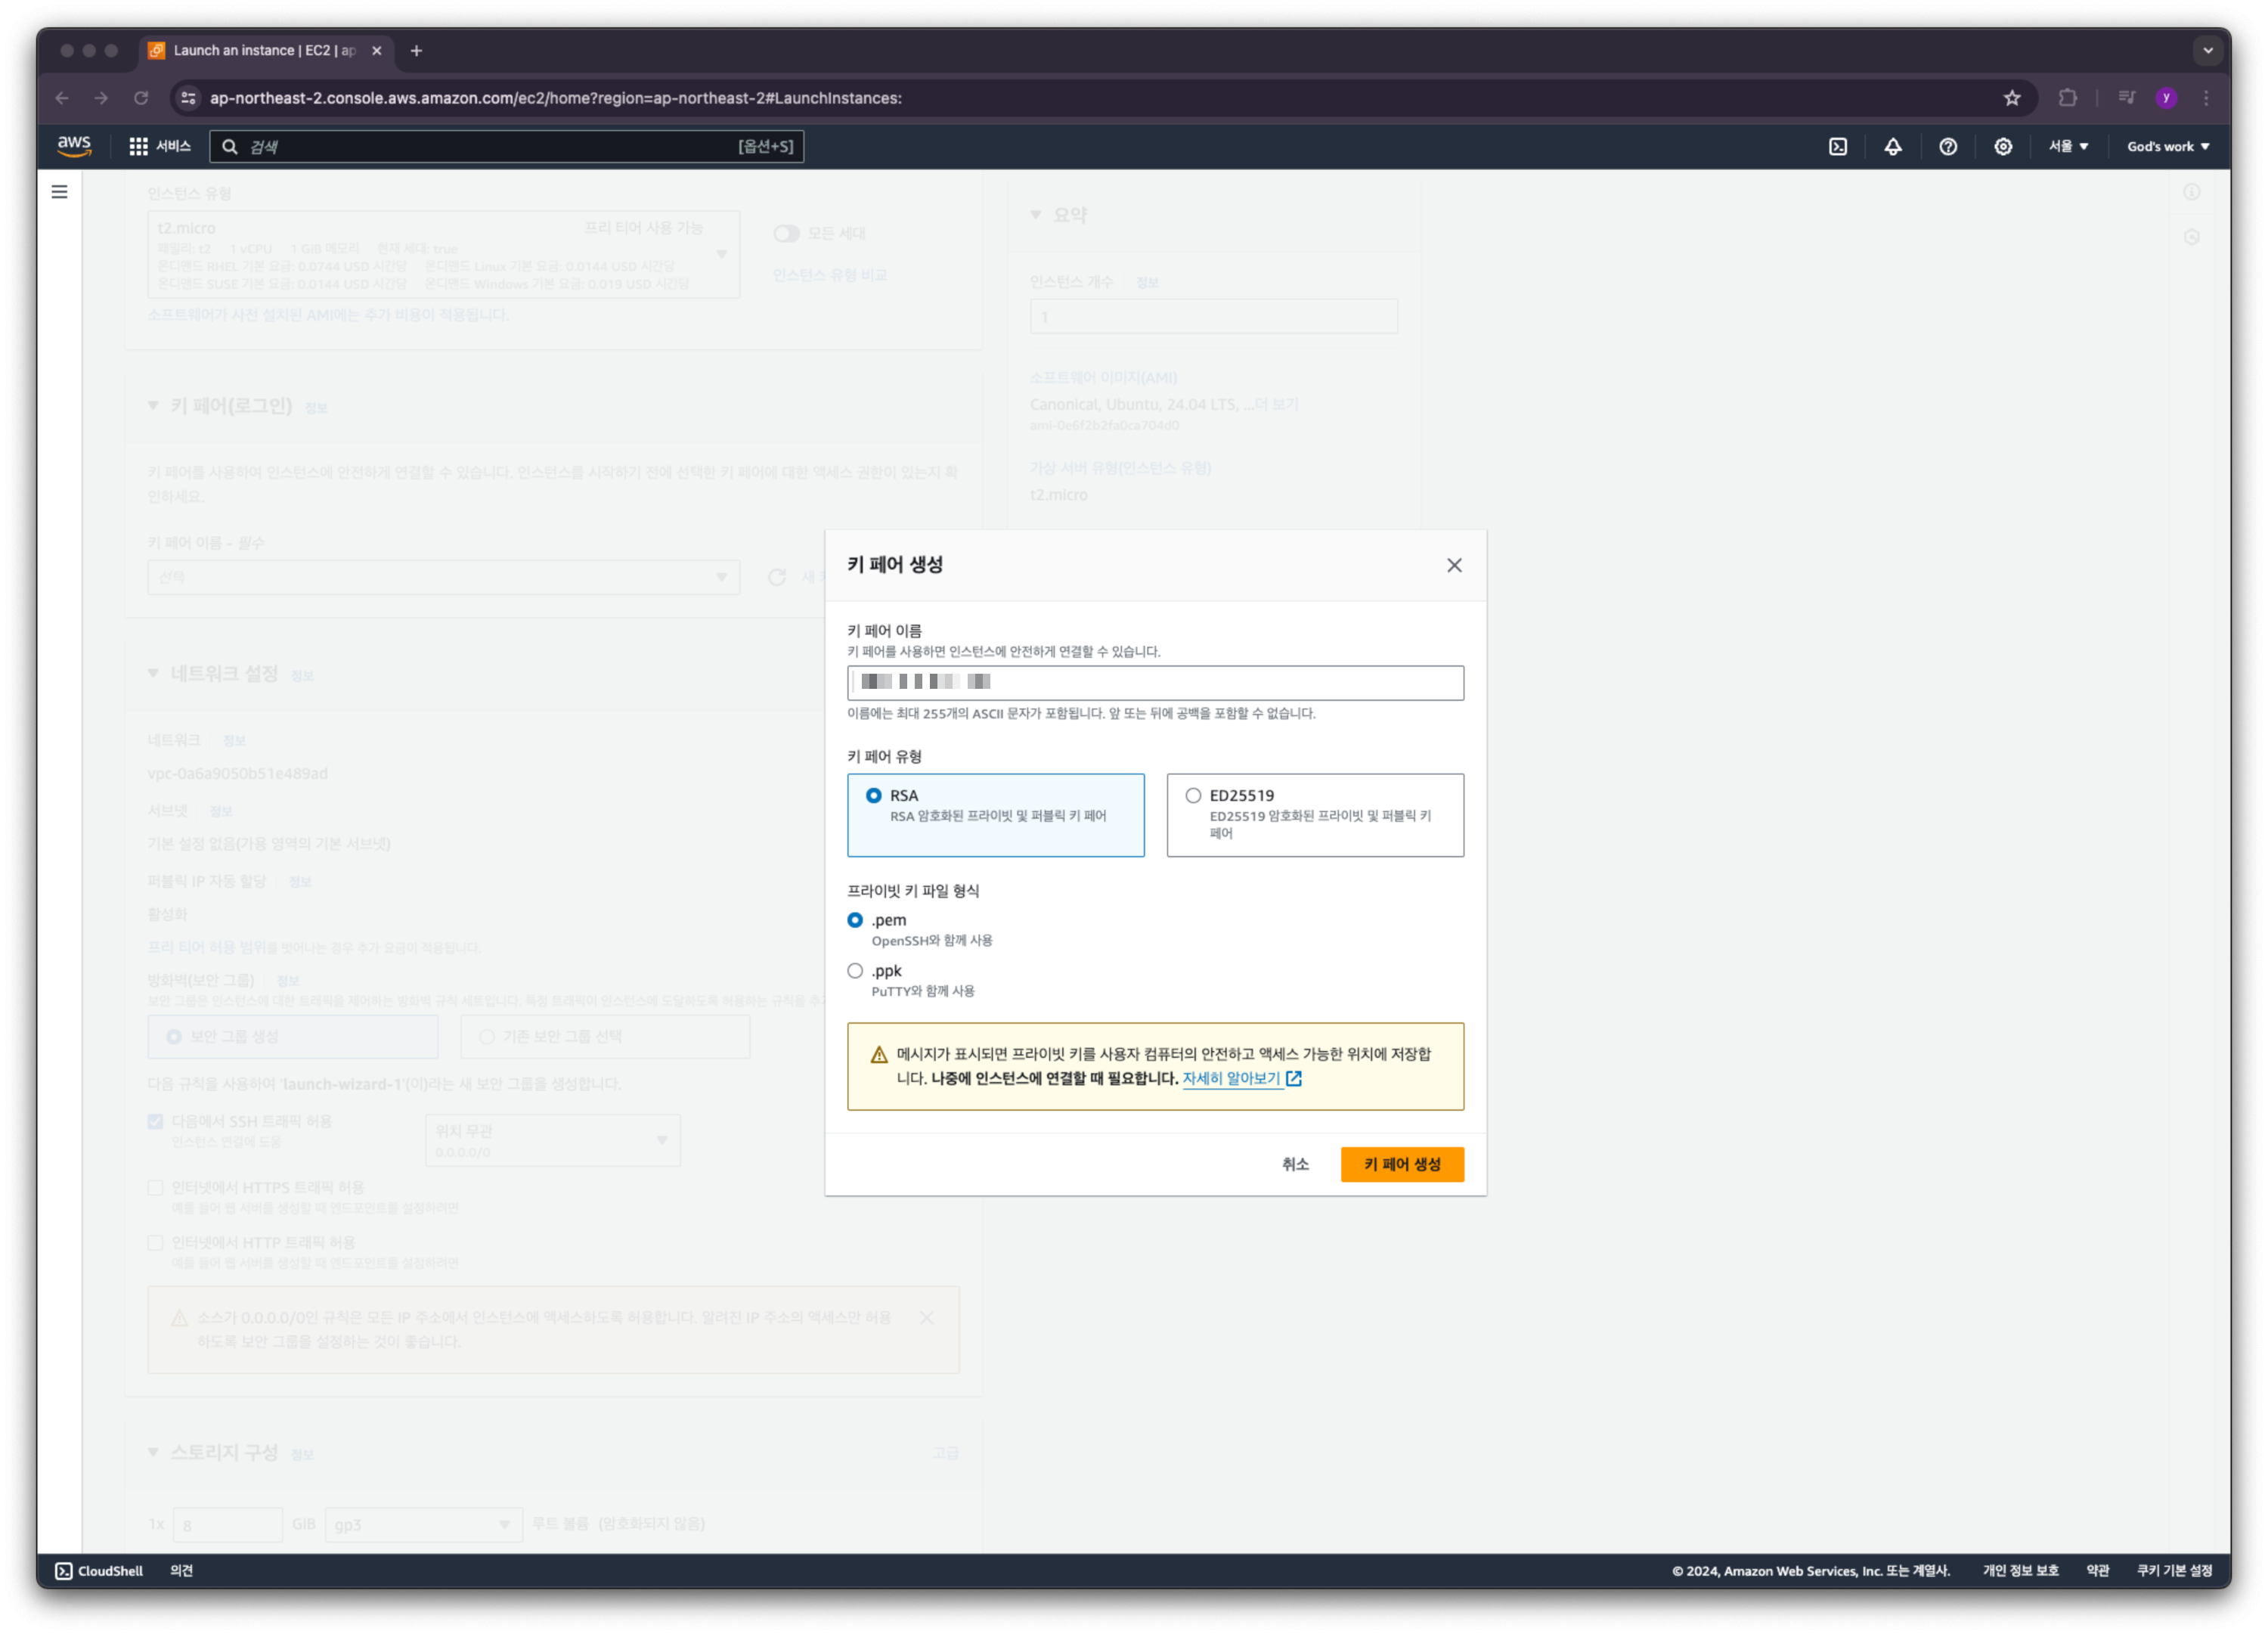Screen dimensions: 2268x1634
Task: Click 취소 to cancel the dialog
Action: tap(1294, 1164)
